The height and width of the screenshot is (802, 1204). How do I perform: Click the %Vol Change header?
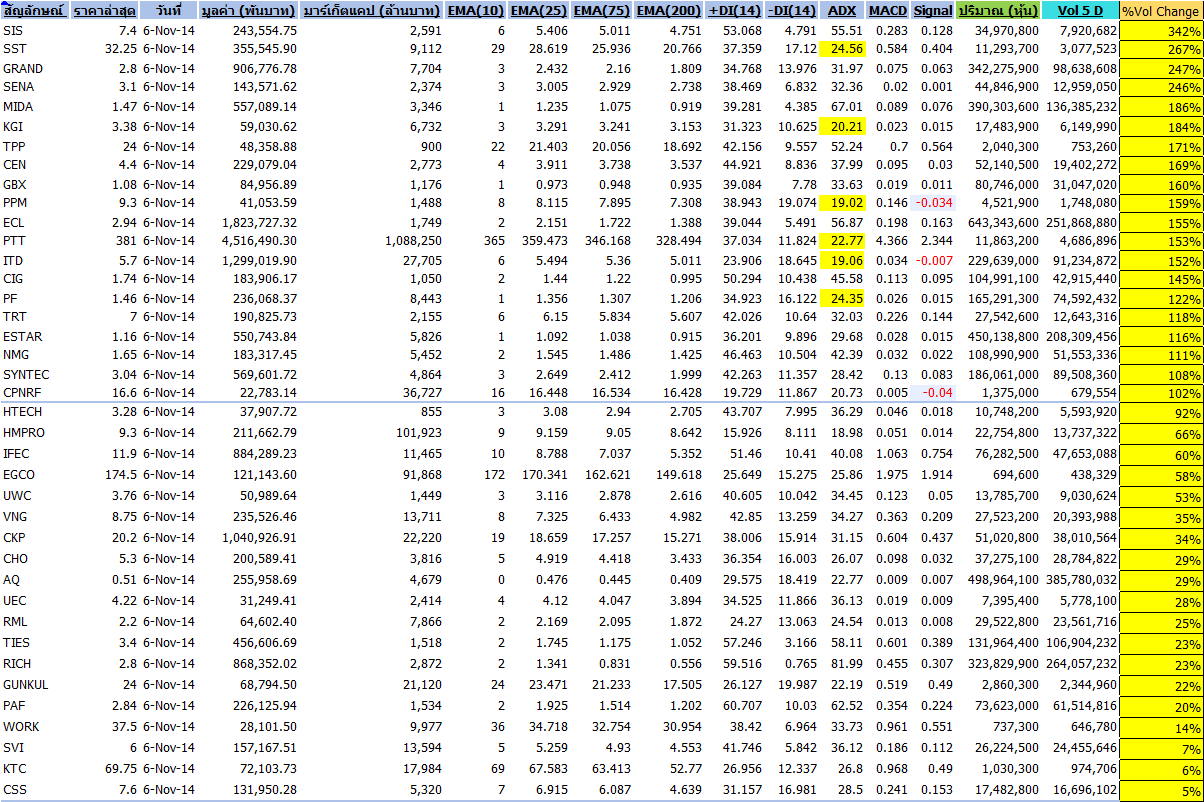click(1161, 11)
